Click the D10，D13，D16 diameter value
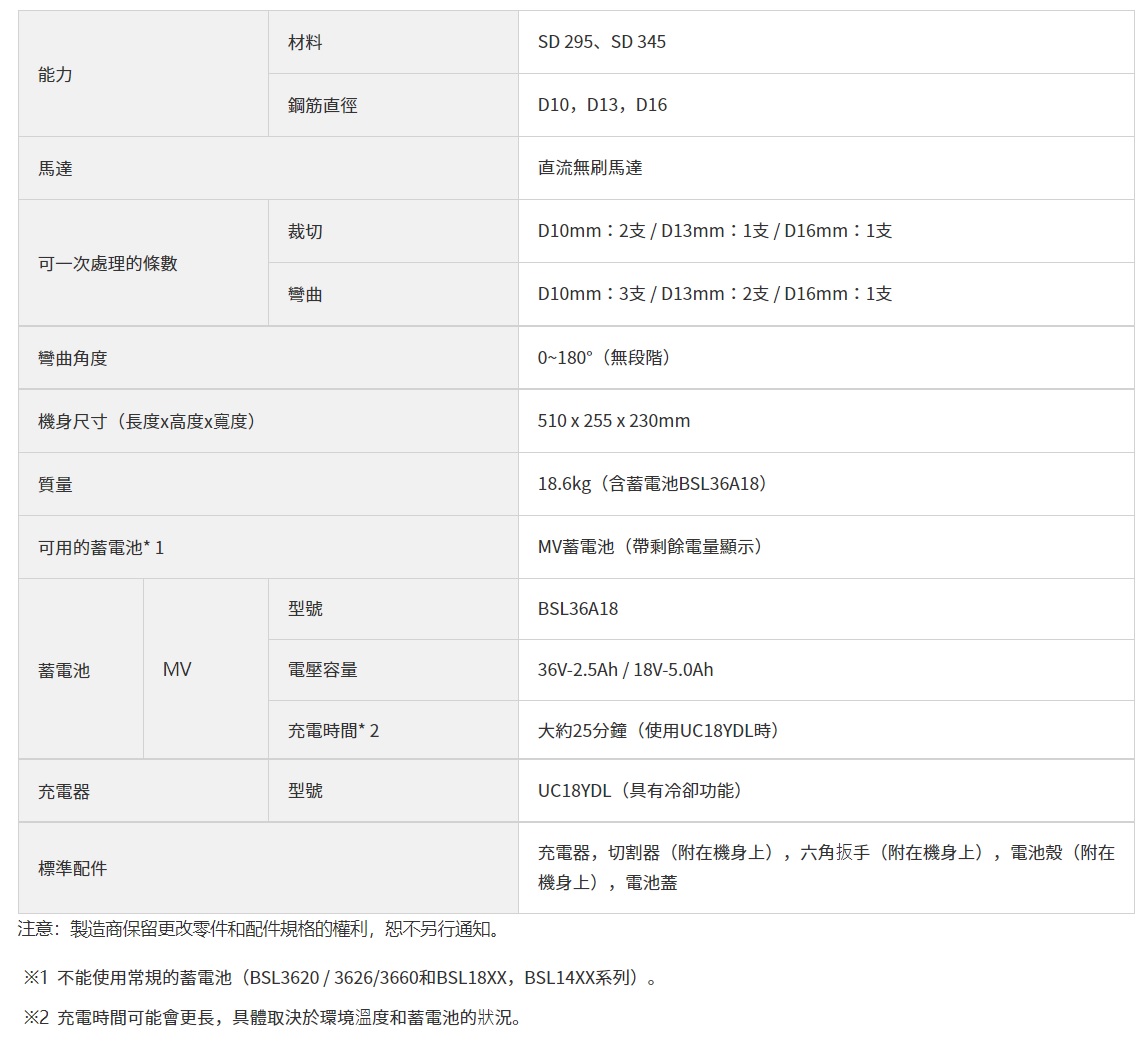This screenshot has height=1060, width=1148. tap(602, 105)
